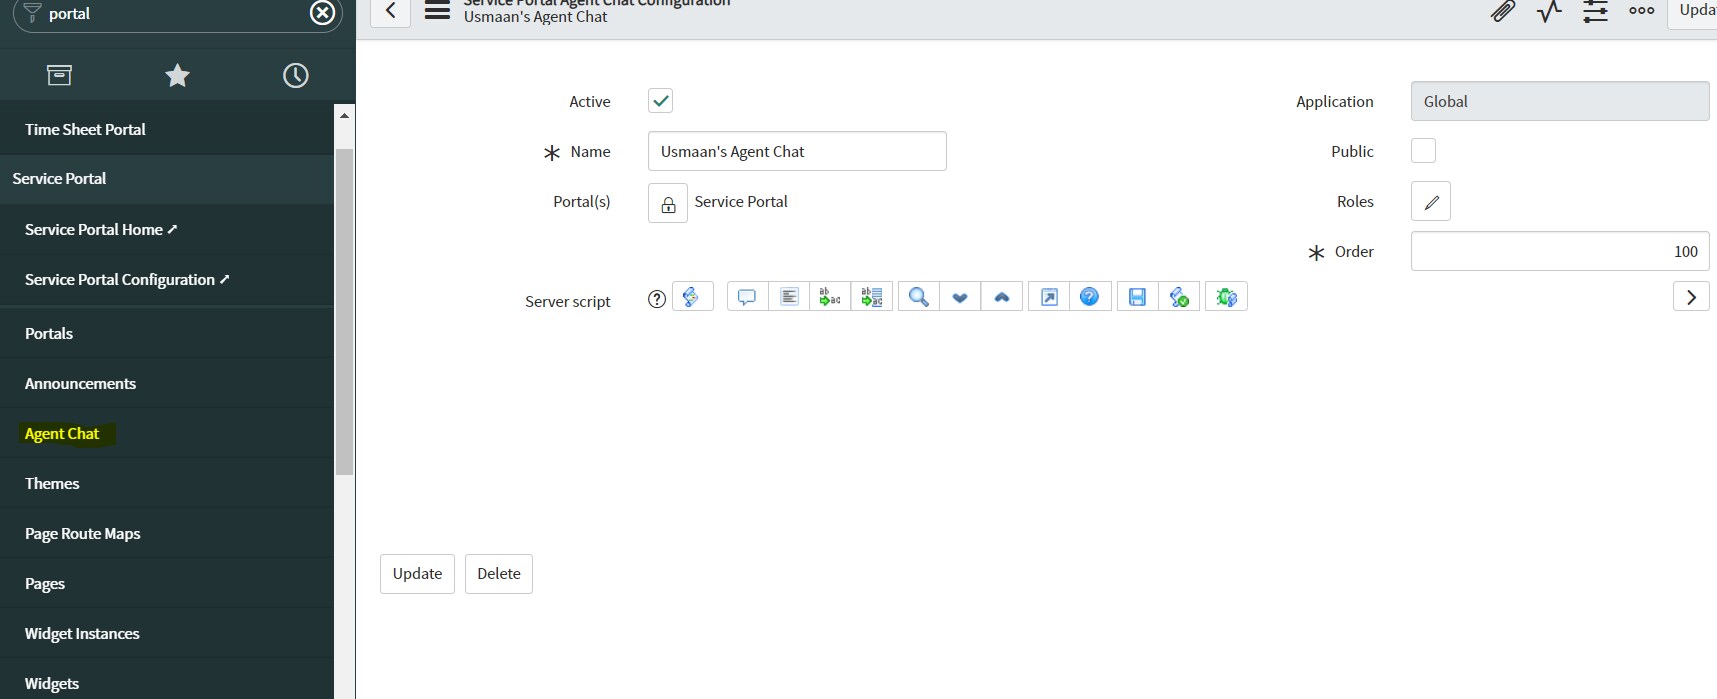Open history with the clock icon
The image size is (1717, 699).
(296, 75)
